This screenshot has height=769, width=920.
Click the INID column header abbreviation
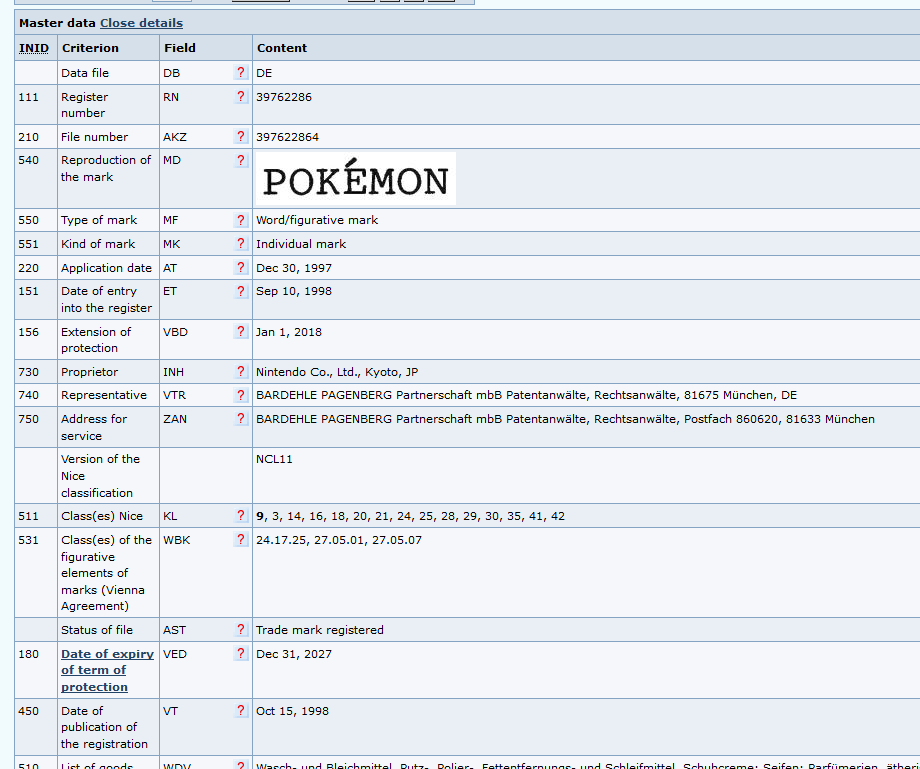(34, 48)
